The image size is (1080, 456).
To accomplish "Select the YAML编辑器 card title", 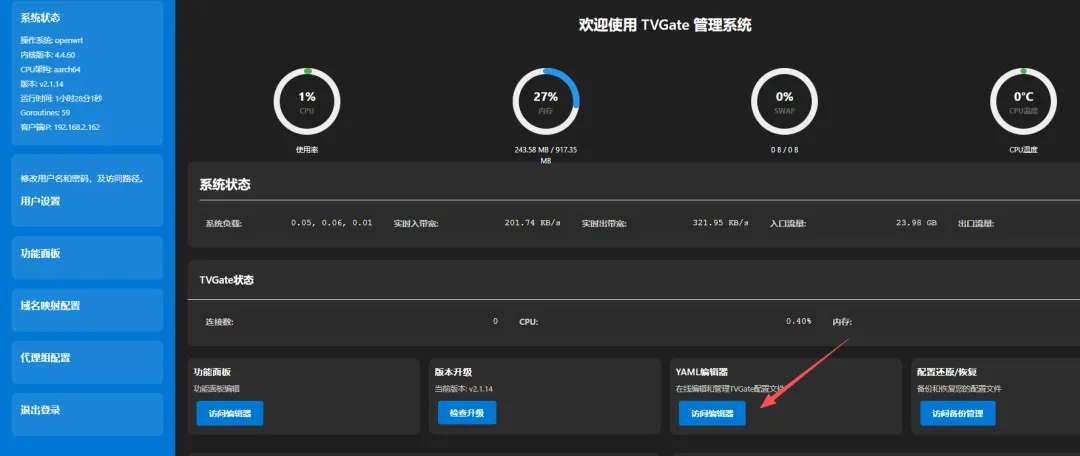I will click(702, 372).
